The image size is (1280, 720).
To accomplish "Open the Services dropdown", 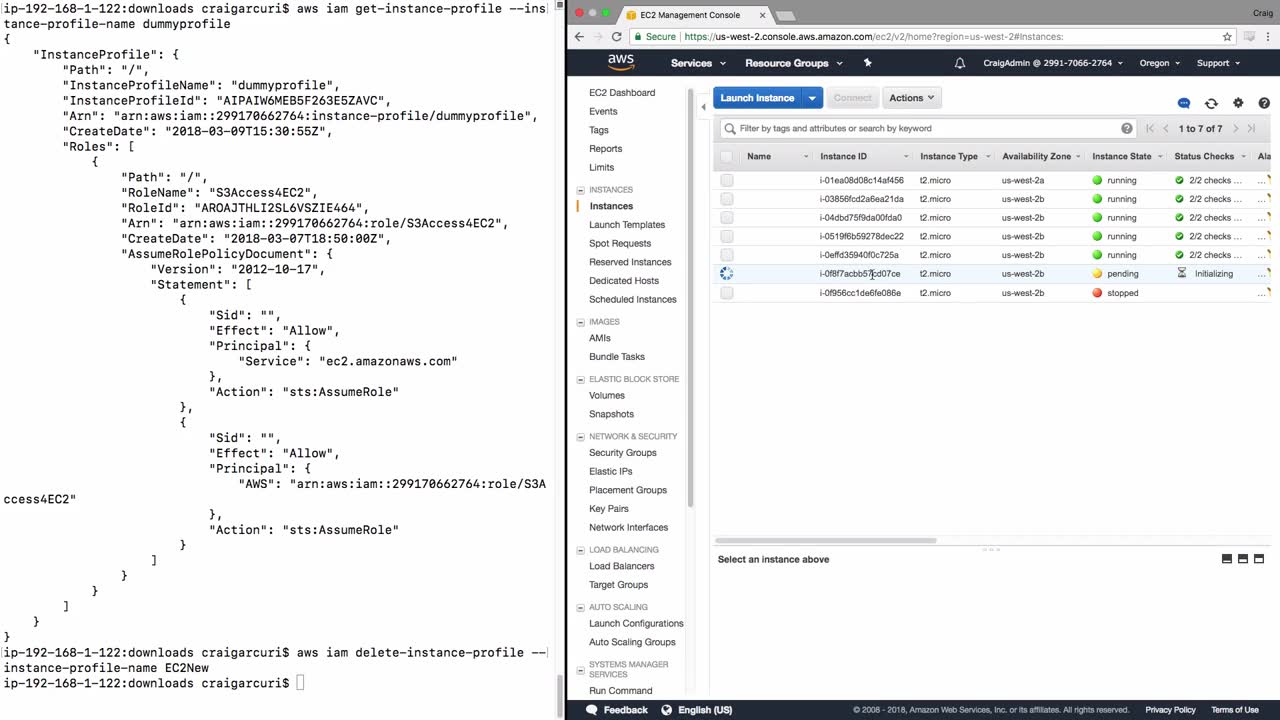I will [x=698, y=63].
